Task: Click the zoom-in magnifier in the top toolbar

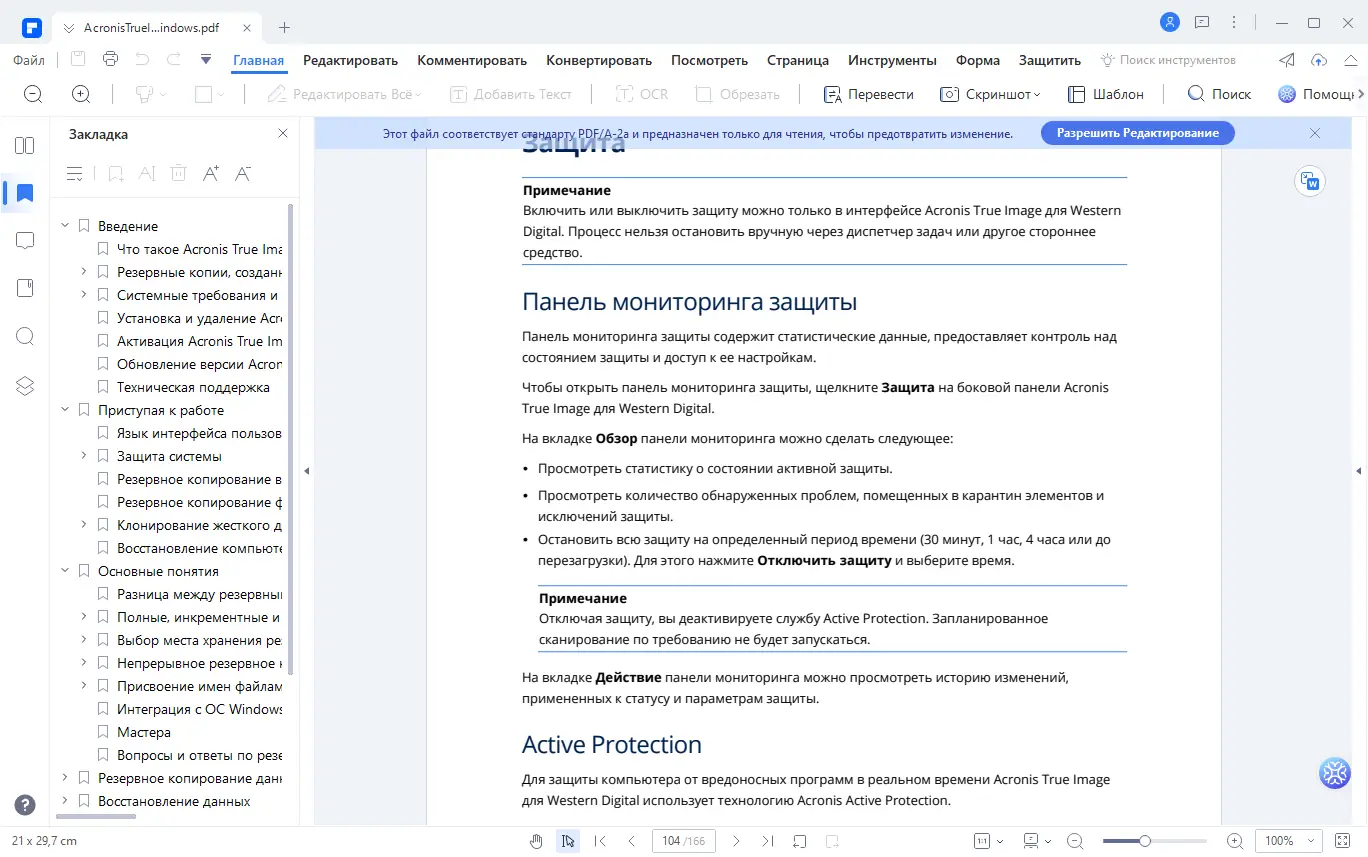Action: coord(80,93)
